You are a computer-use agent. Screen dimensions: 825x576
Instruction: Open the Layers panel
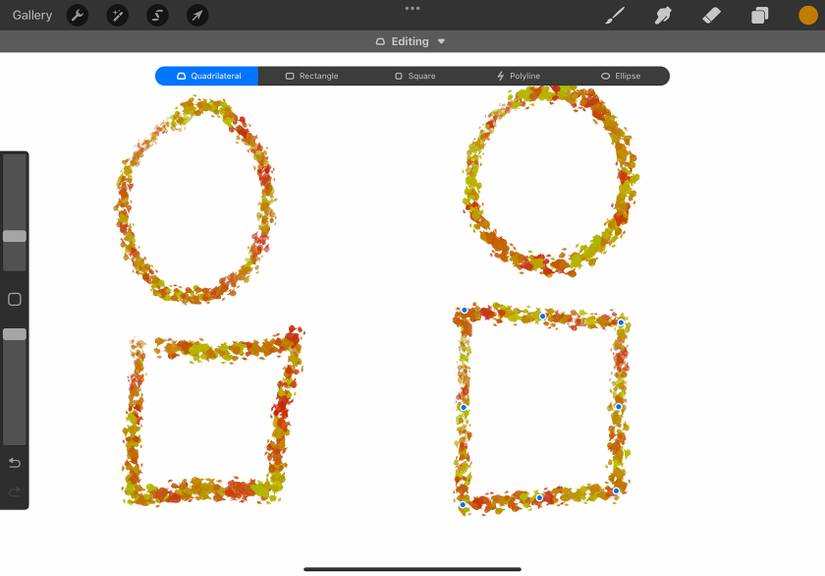tap(758, 15)
